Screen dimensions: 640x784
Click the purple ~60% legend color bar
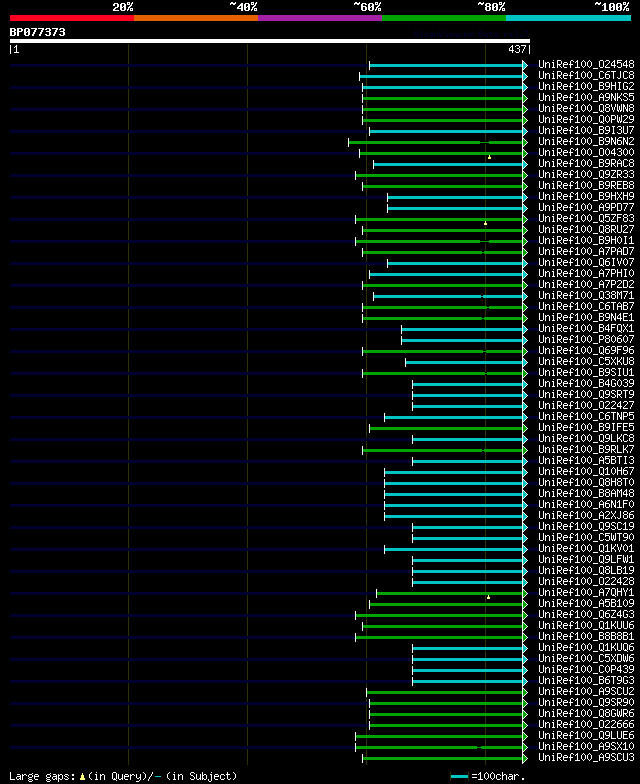point(320,18)
